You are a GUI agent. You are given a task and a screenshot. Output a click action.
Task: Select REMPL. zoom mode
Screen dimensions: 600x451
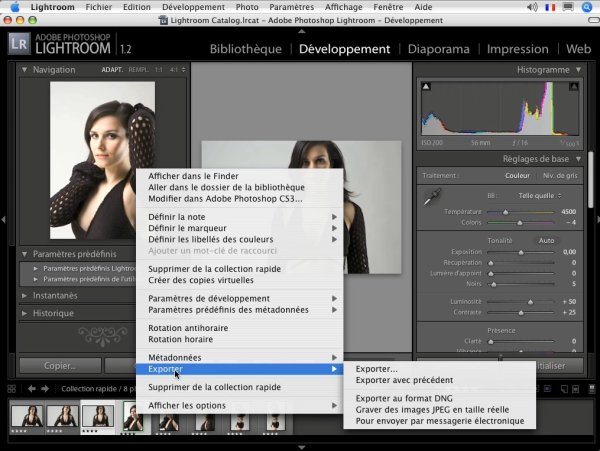click(x=138, y=70)
